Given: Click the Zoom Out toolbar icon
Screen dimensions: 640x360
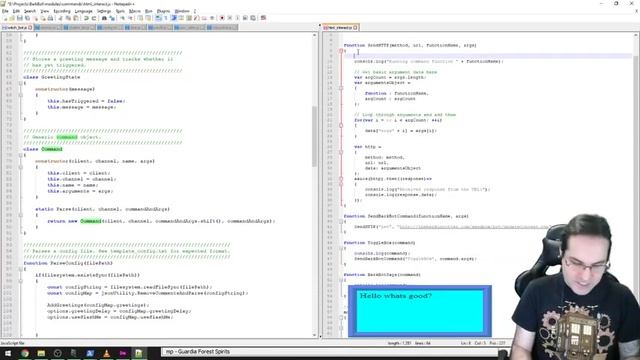Looking at the screenshot, I should (x=131, y=18).
